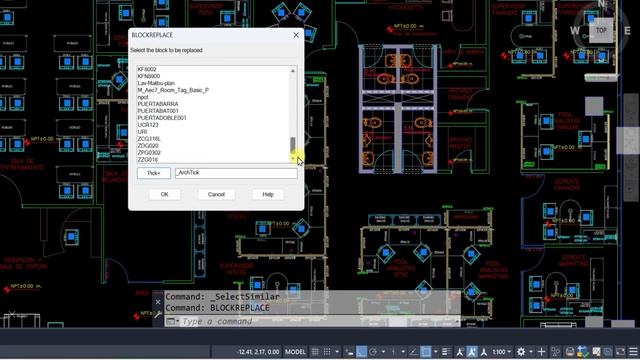Click the Pick< button in BLOCKREPLACE dialog
The width and height of the screenshot is (640, 360).
point(154,173)
